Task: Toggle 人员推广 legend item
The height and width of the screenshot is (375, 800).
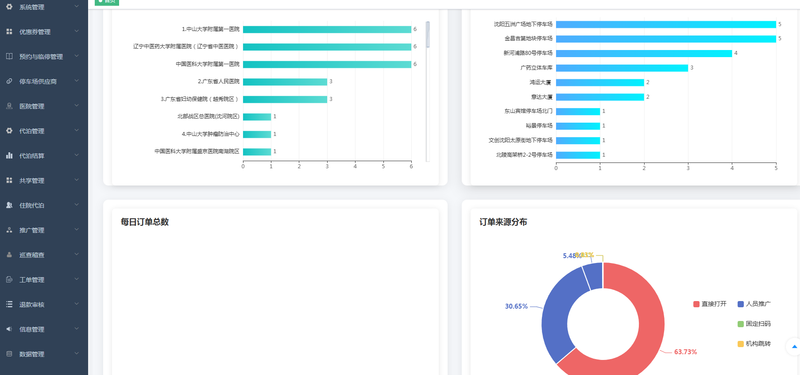Action: [x=754, y=304]
